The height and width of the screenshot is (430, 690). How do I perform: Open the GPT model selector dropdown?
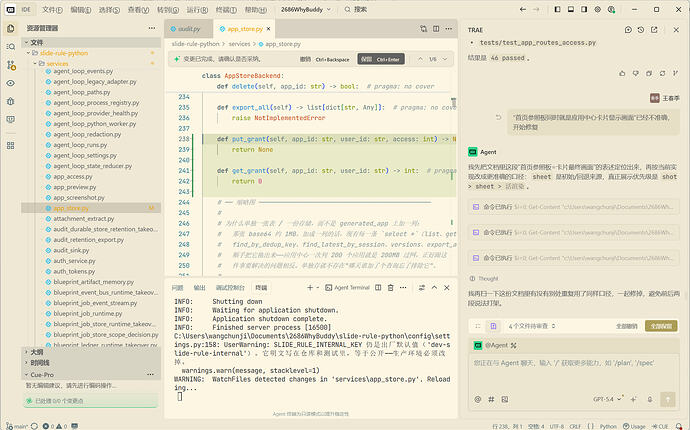pos(607,399)
